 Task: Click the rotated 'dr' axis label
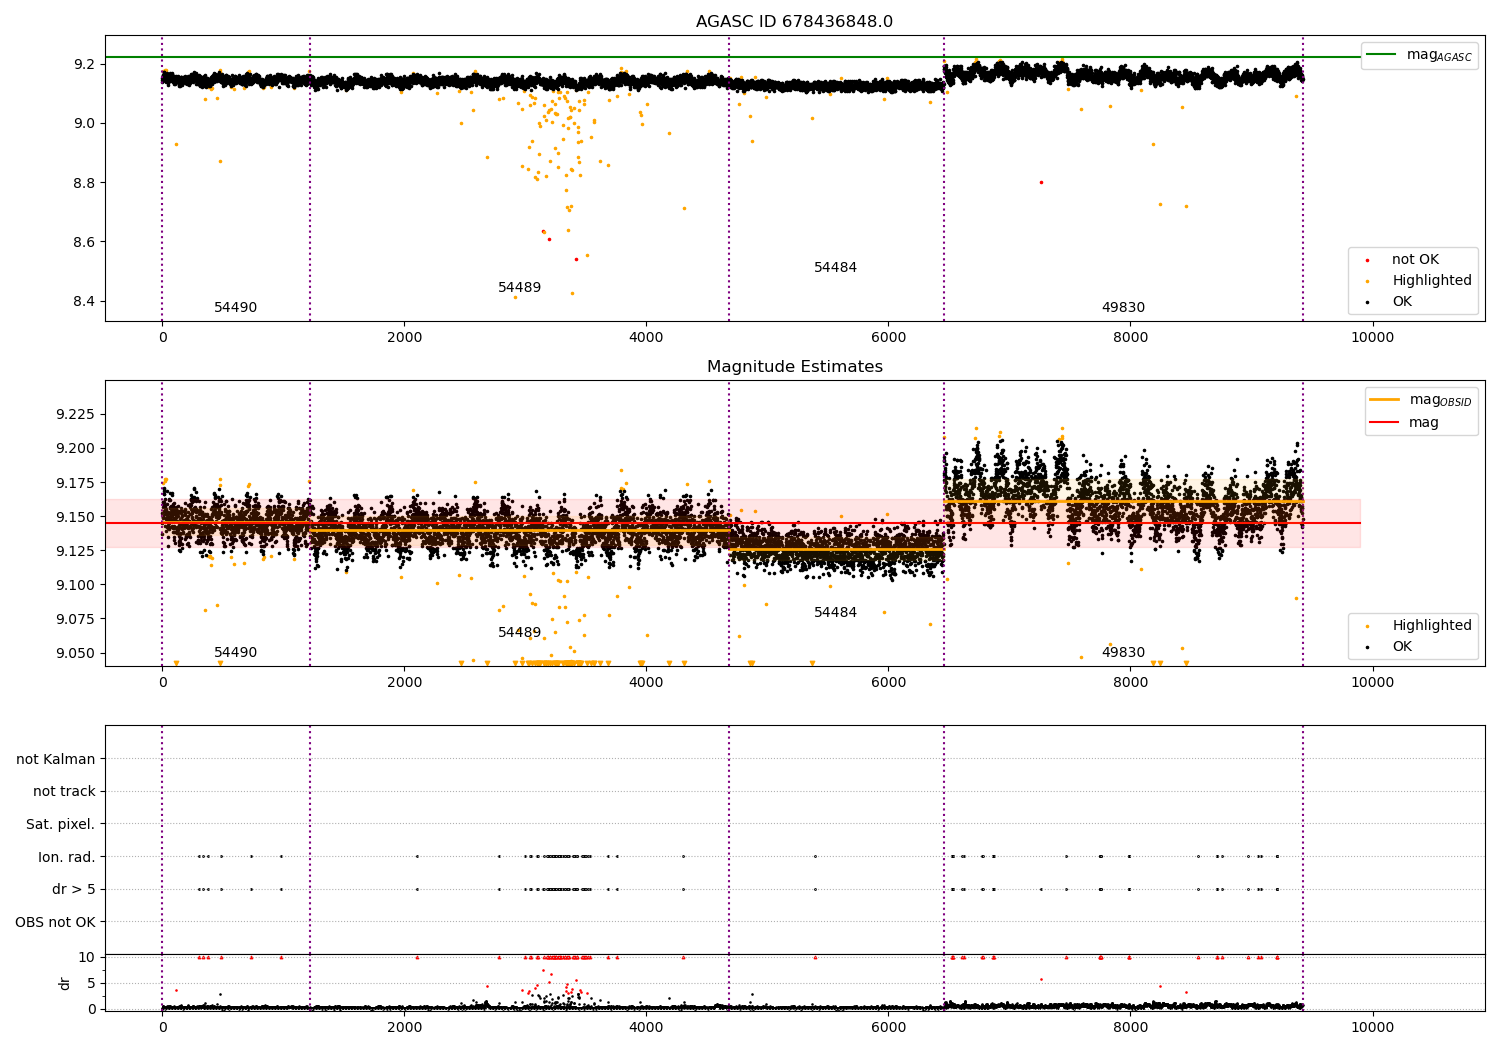click(65, 983)
